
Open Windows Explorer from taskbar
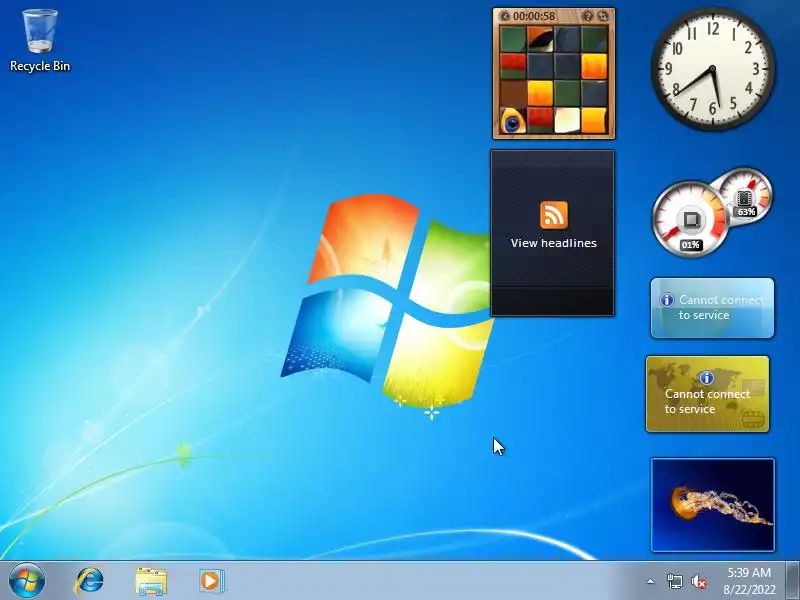pyautogui.click(x=151, y=581)
